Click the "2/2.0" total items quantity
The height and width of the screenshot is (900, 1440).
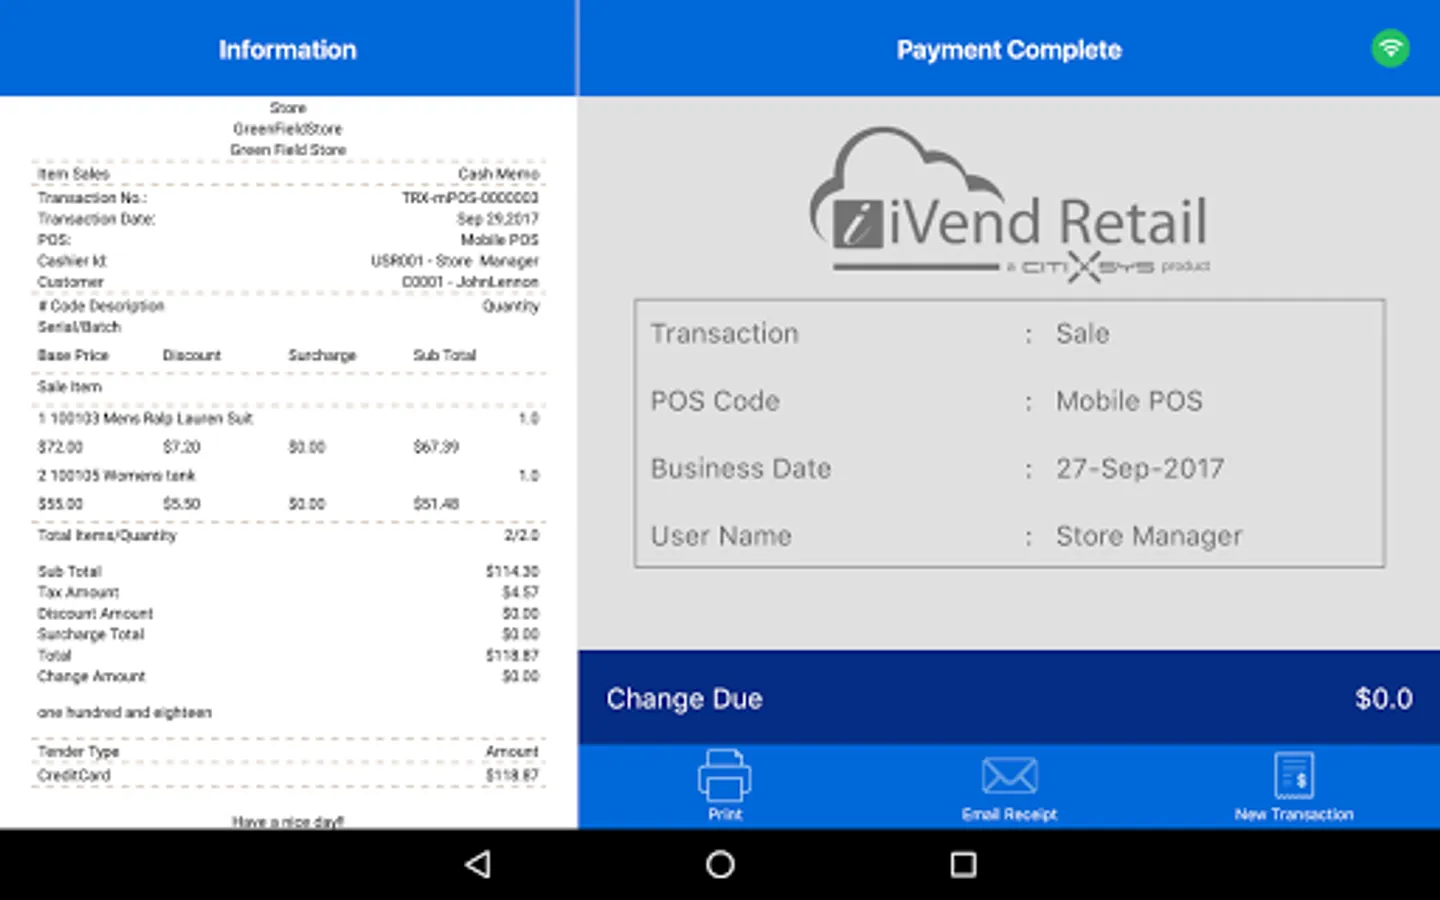pyautogui.click(x=521, y=536)
